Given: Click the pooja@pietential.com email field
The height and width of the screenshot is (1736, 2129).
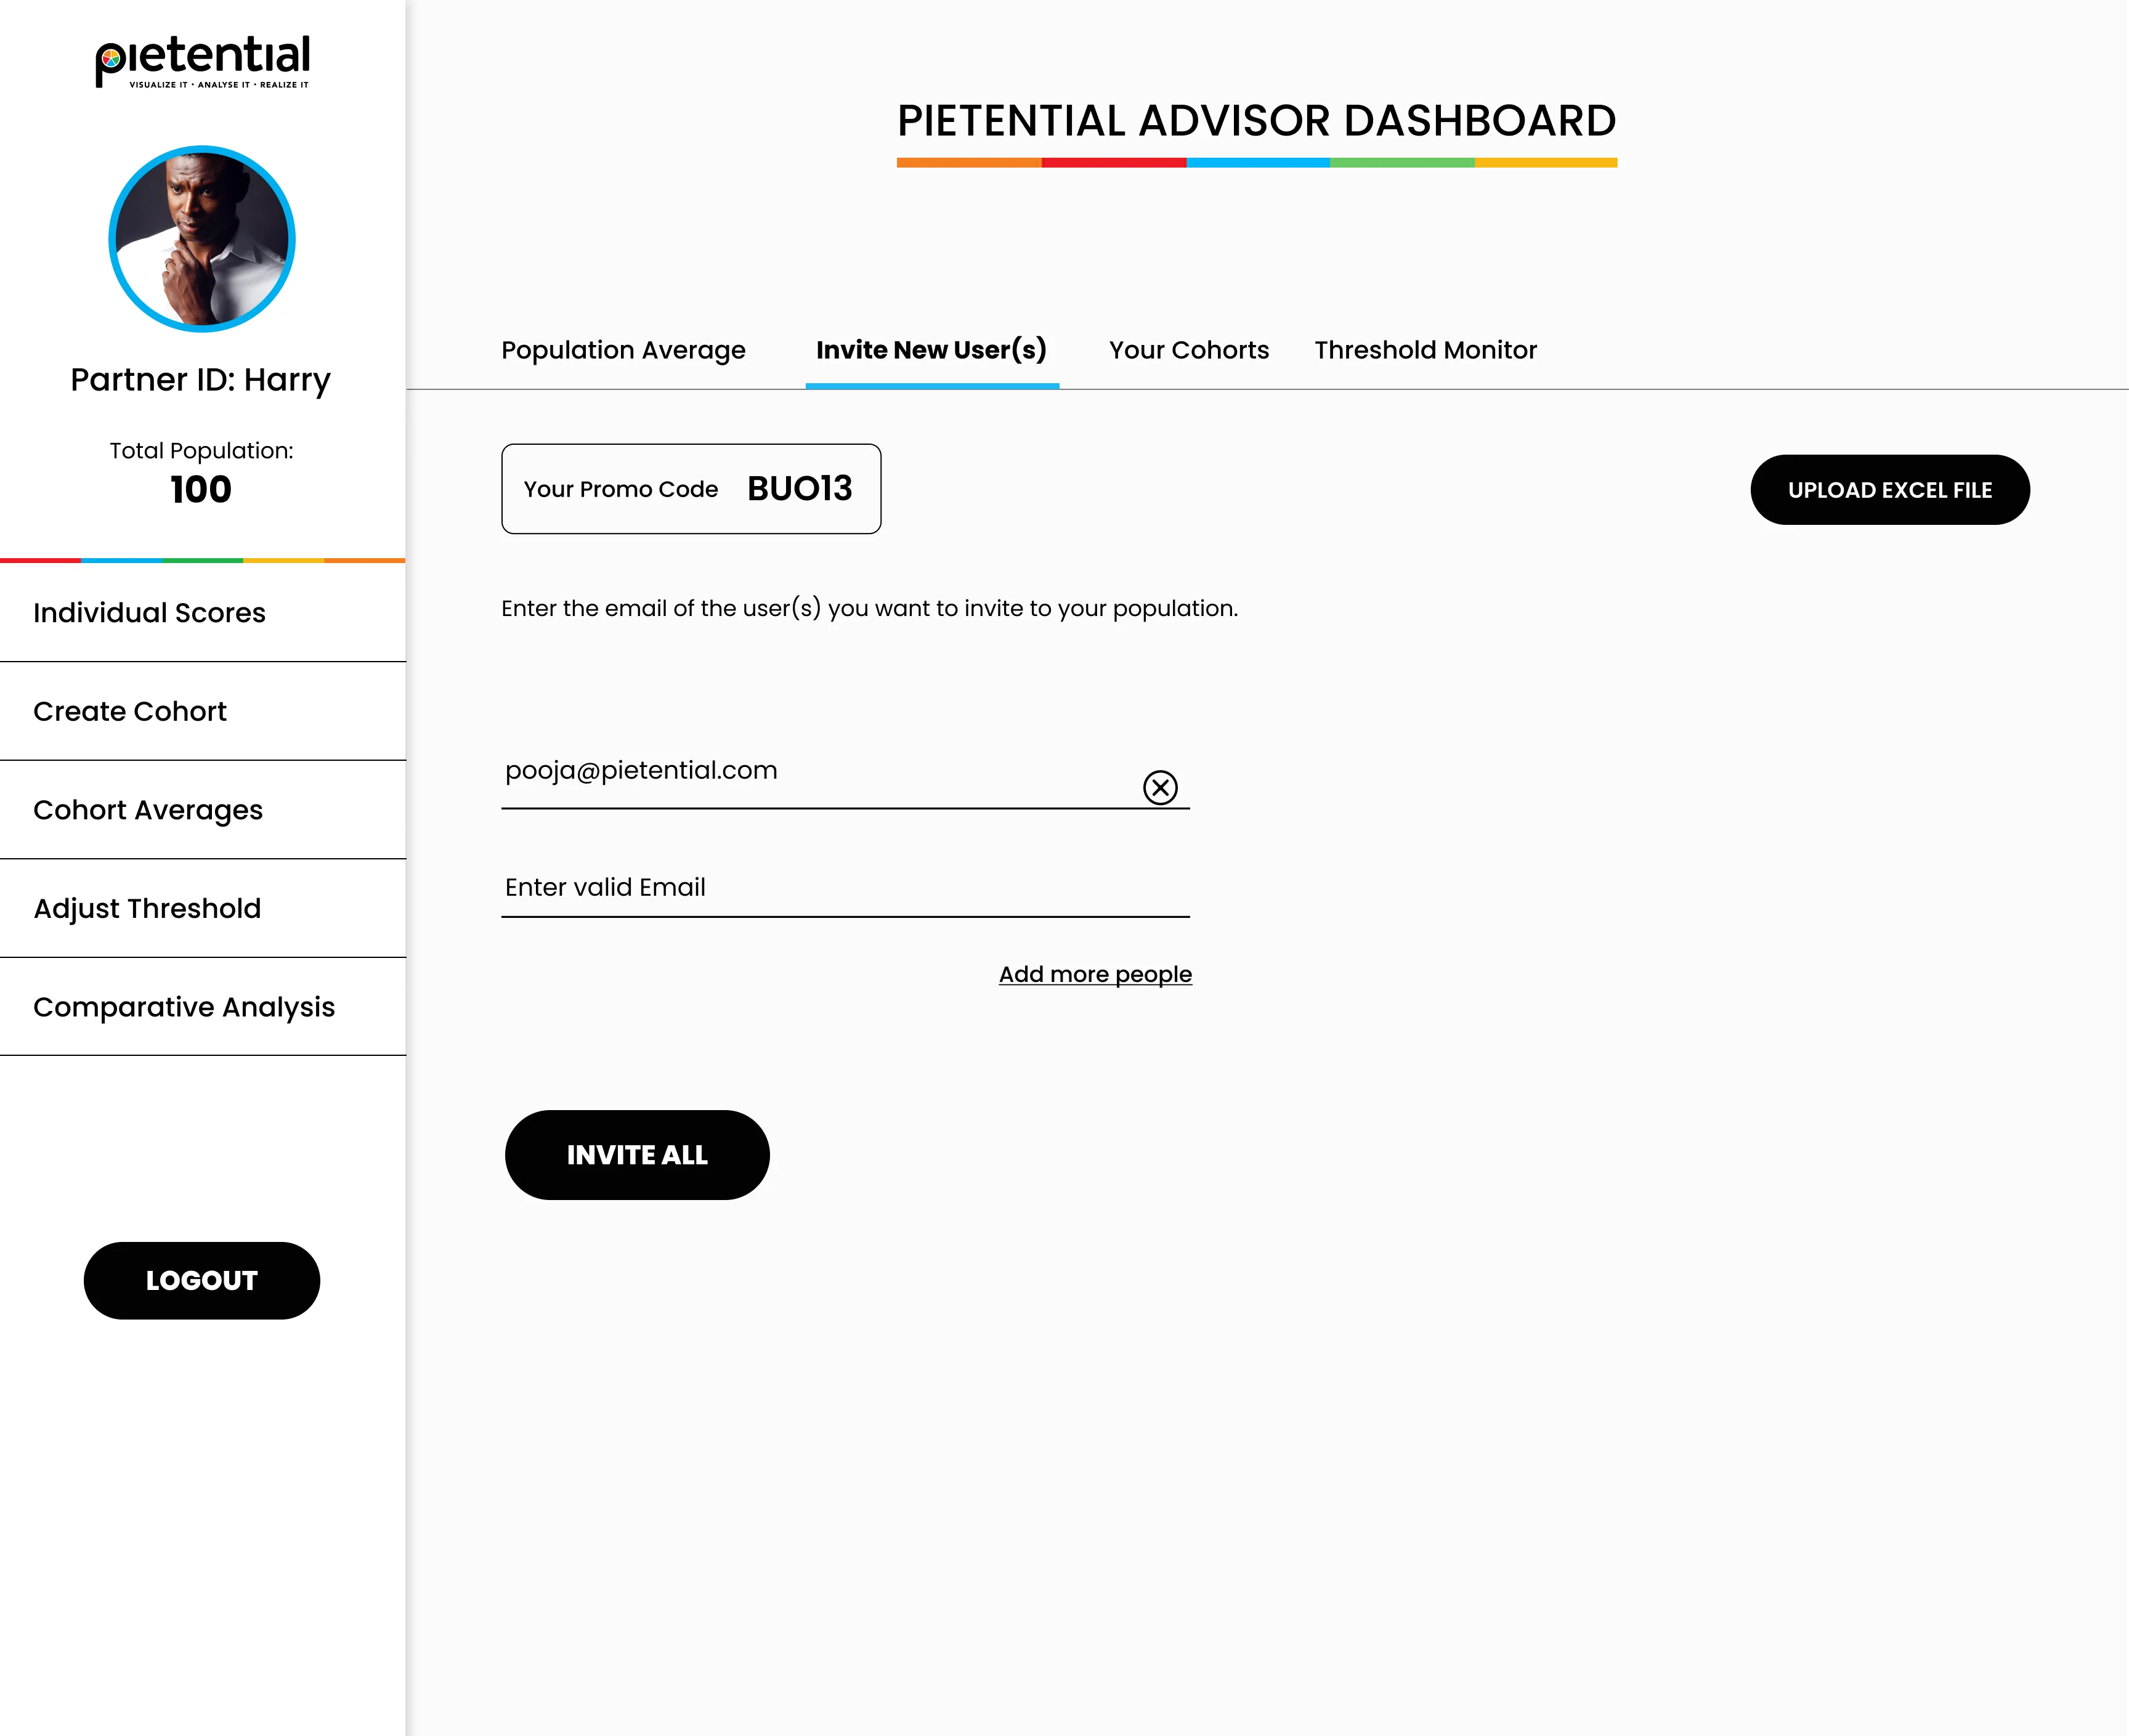Looking at the screenshot, I should (x=800, y=772).
